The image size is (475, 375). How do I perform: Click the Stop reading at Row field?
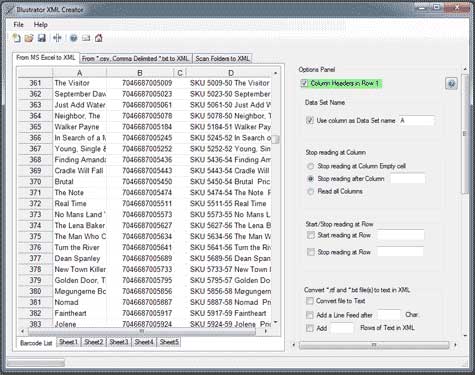[x=400, y=252]
